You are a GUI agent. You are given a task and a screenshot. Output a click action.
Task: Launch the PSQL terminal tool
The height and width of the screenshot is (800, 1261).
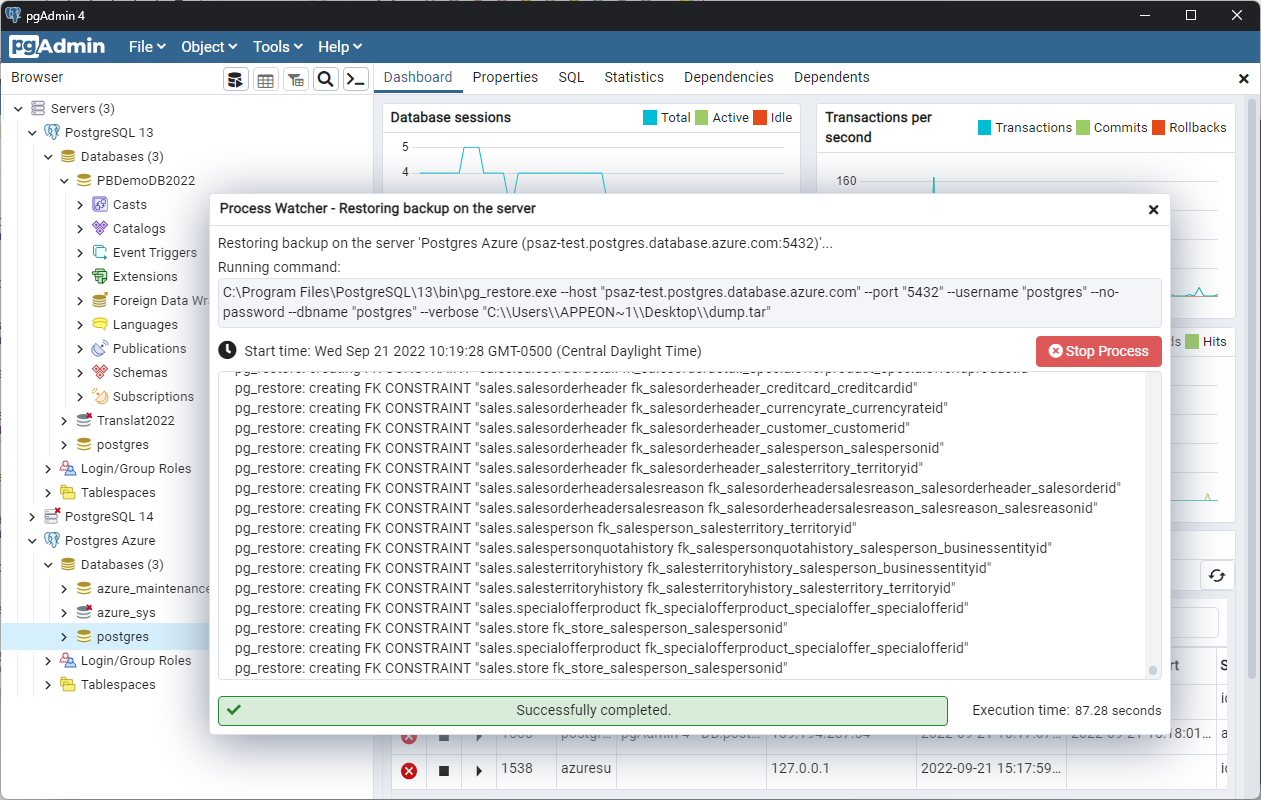point(356,78)
